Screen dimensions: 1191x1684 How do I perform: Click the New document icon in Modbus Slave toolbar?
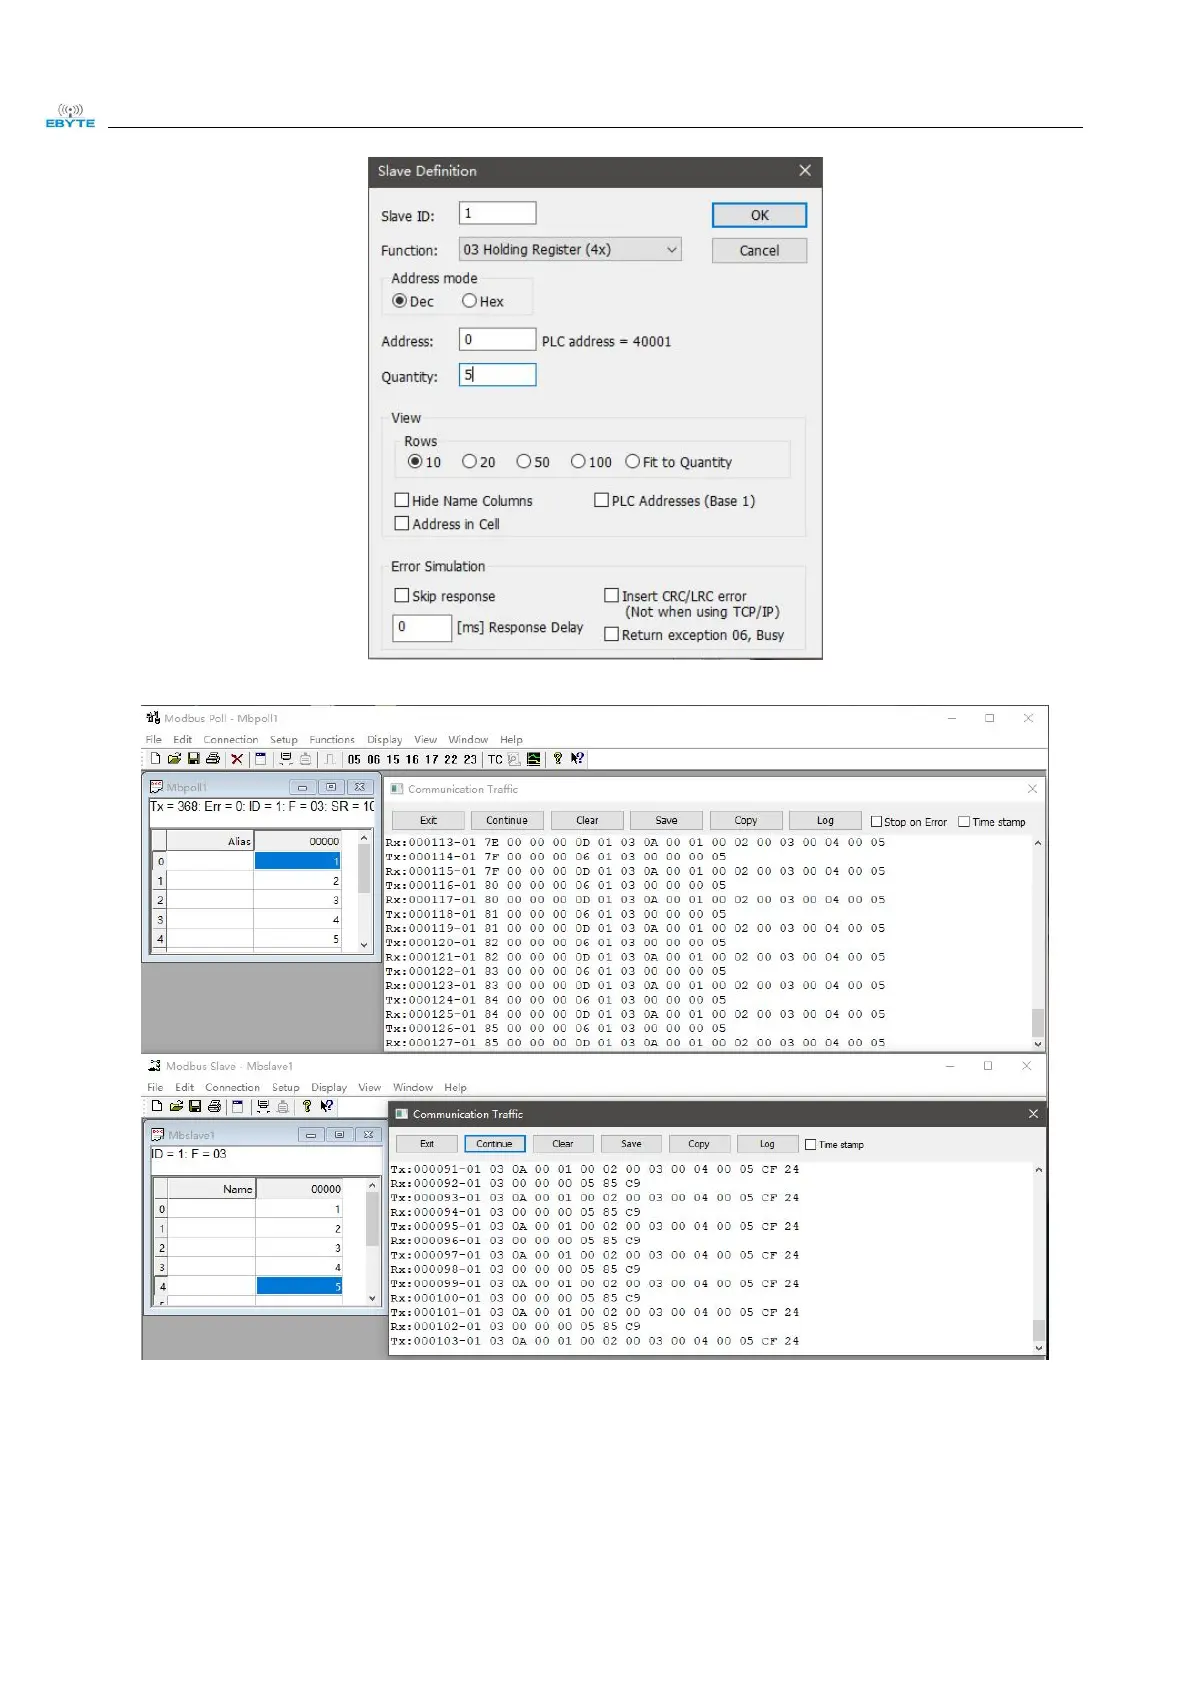157,1106
